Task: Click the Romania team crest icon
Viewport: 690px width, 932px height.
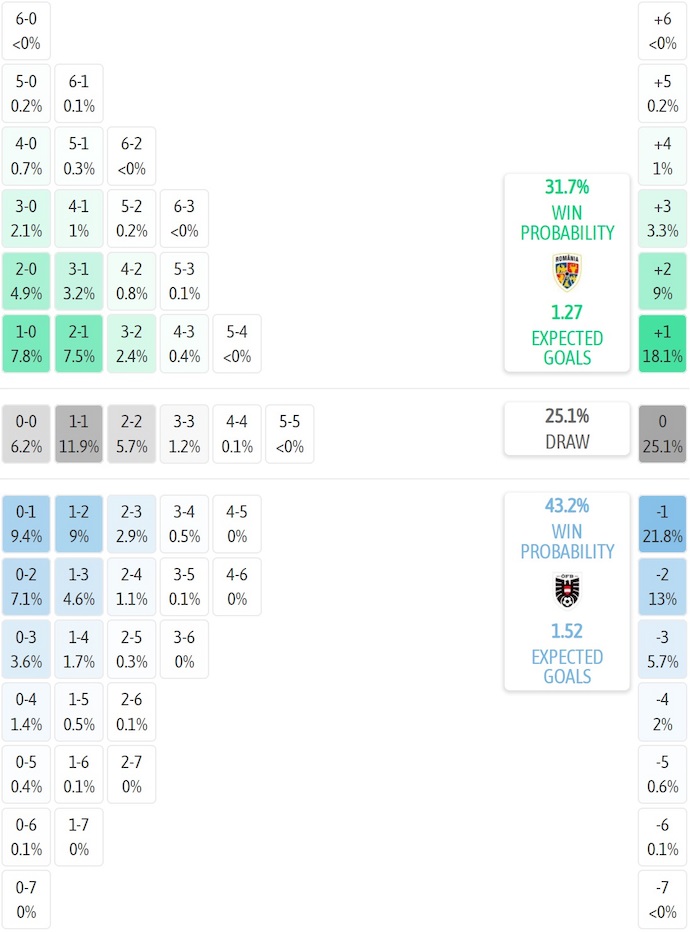Action: (566, 272)
